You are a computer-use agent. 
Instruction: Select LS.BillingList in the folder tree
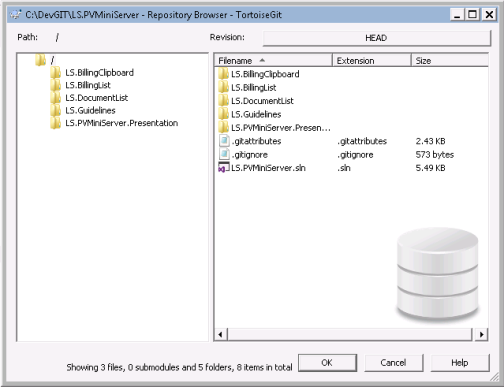point(88,85)
